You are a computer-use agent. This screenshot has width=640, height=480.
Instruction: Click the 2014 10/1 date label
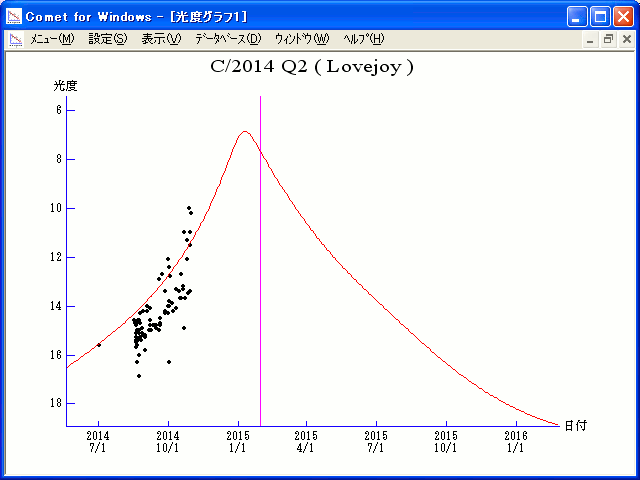pyautogui.click(x=168, y=442)
